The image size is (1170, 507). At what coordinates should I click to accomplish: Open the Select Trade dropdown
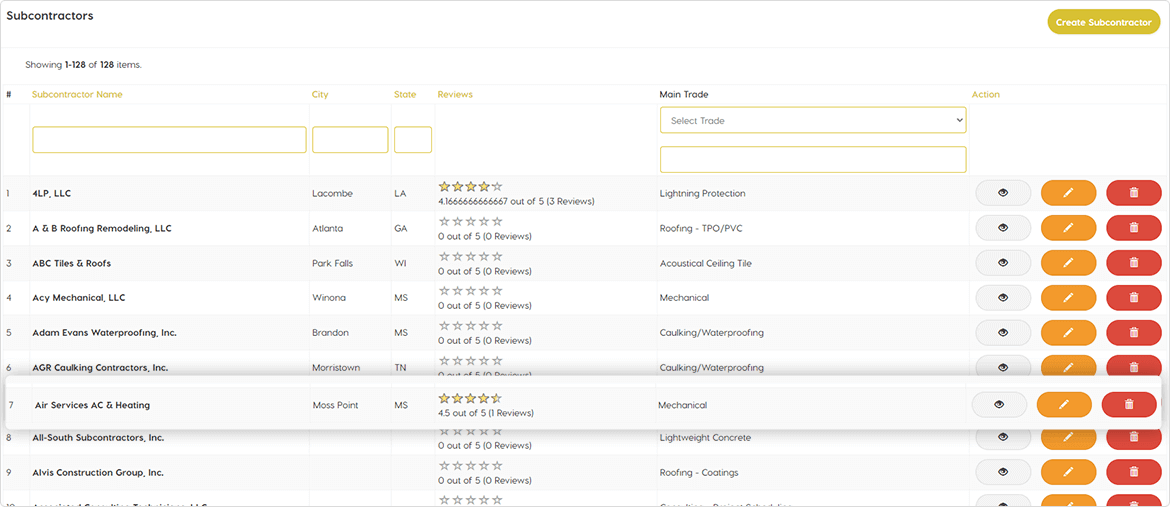813,120
